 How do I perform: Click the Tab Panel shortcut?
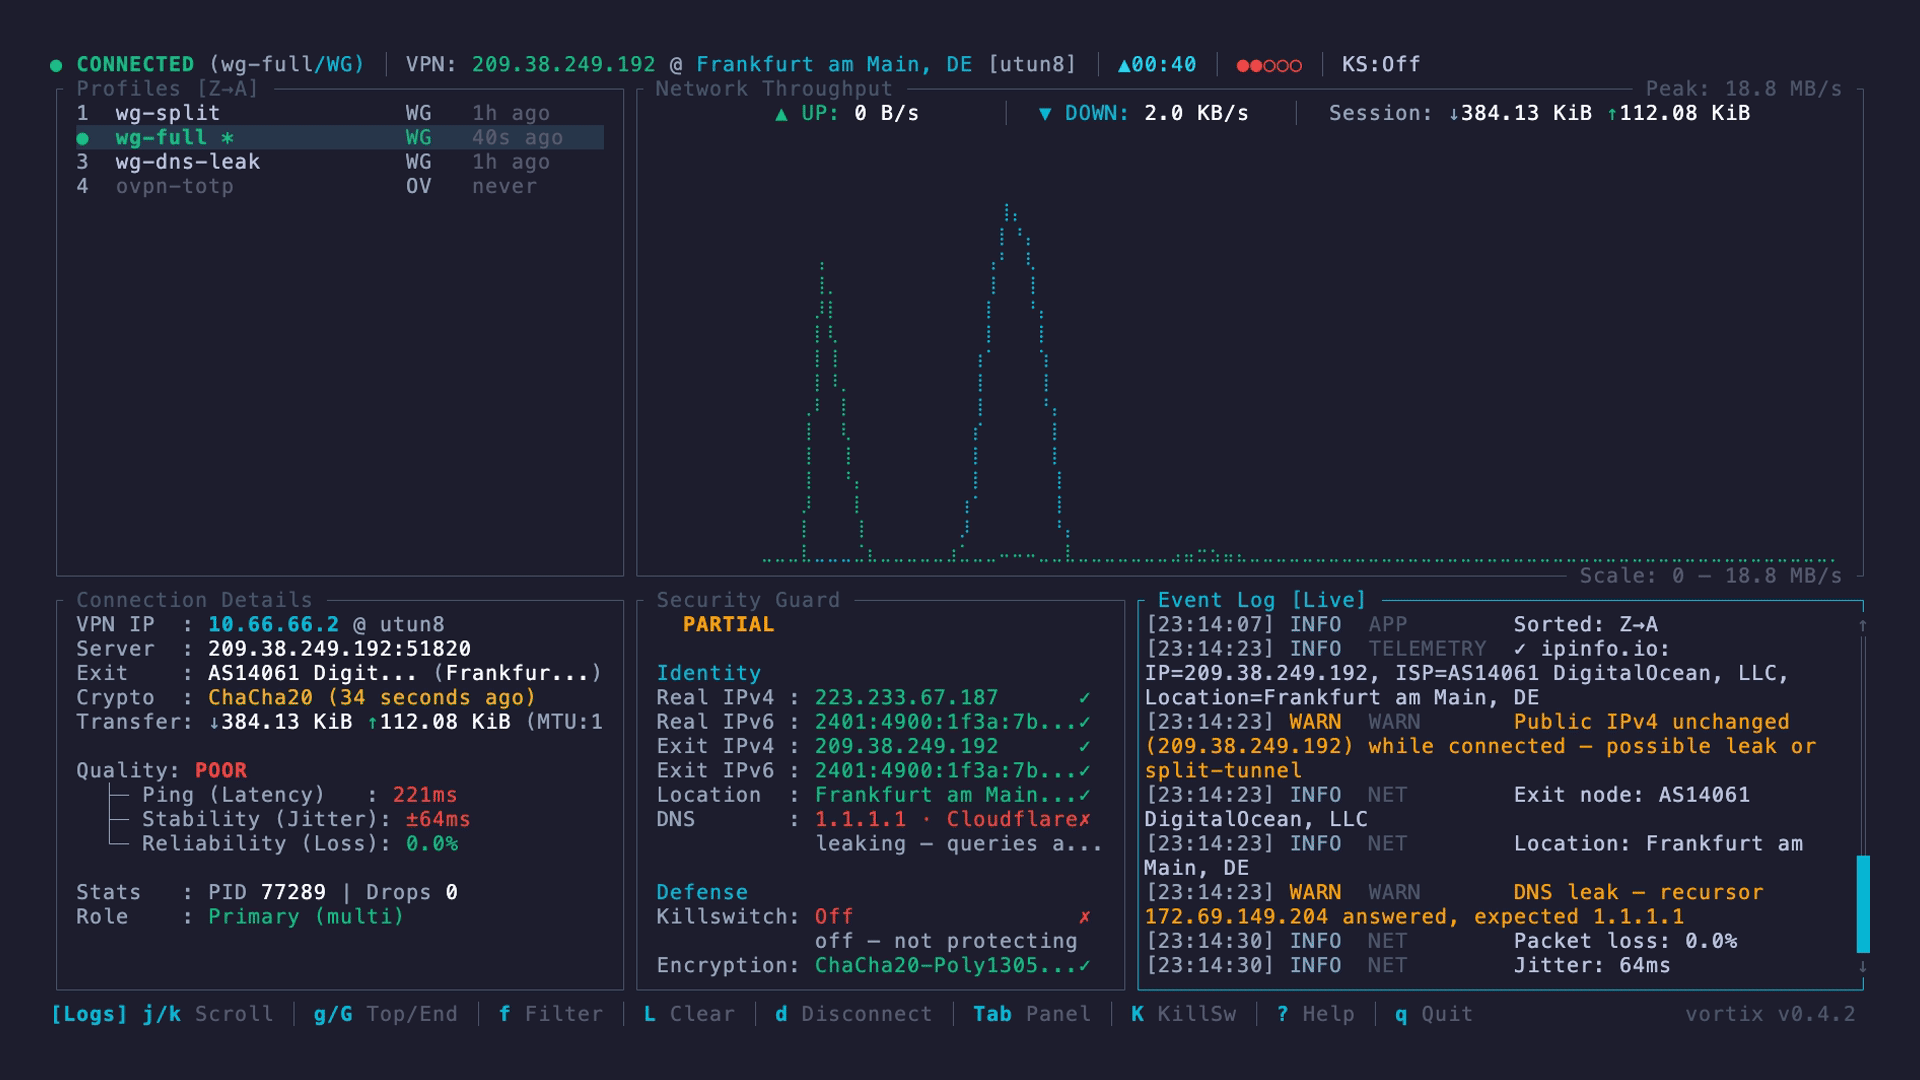pyautogui.click(x=1032, y=1014)
